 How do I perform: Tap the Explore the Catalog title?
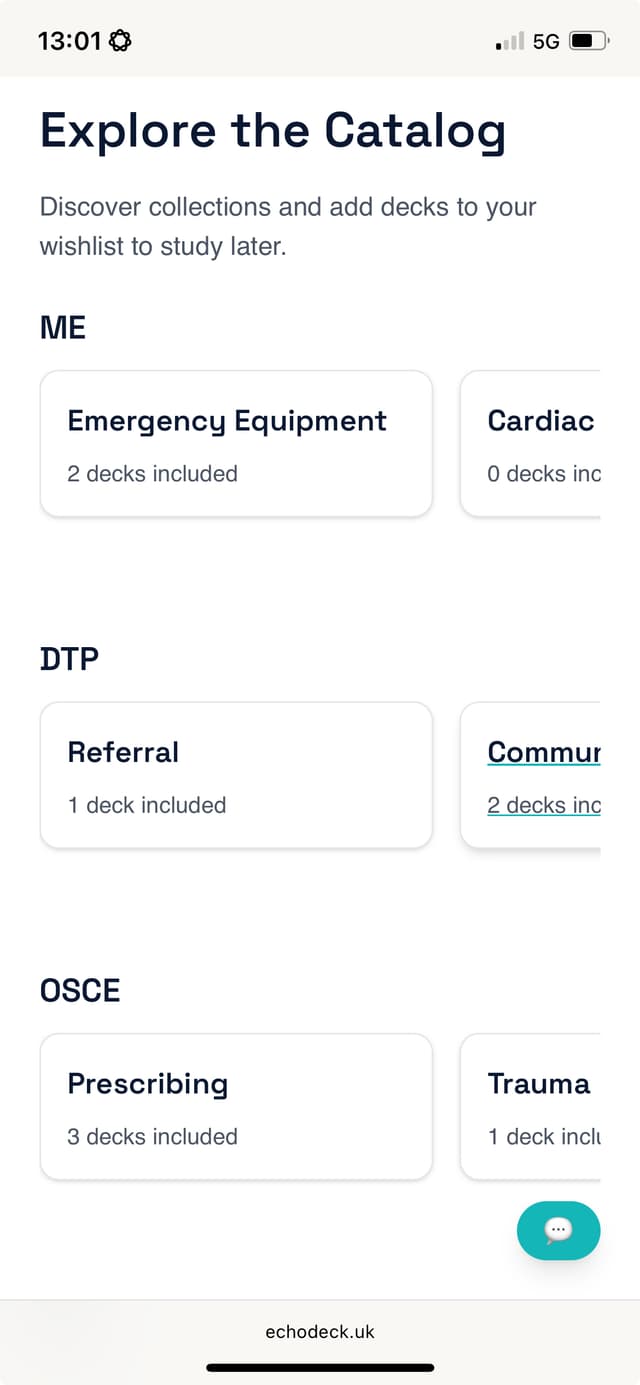272,131
